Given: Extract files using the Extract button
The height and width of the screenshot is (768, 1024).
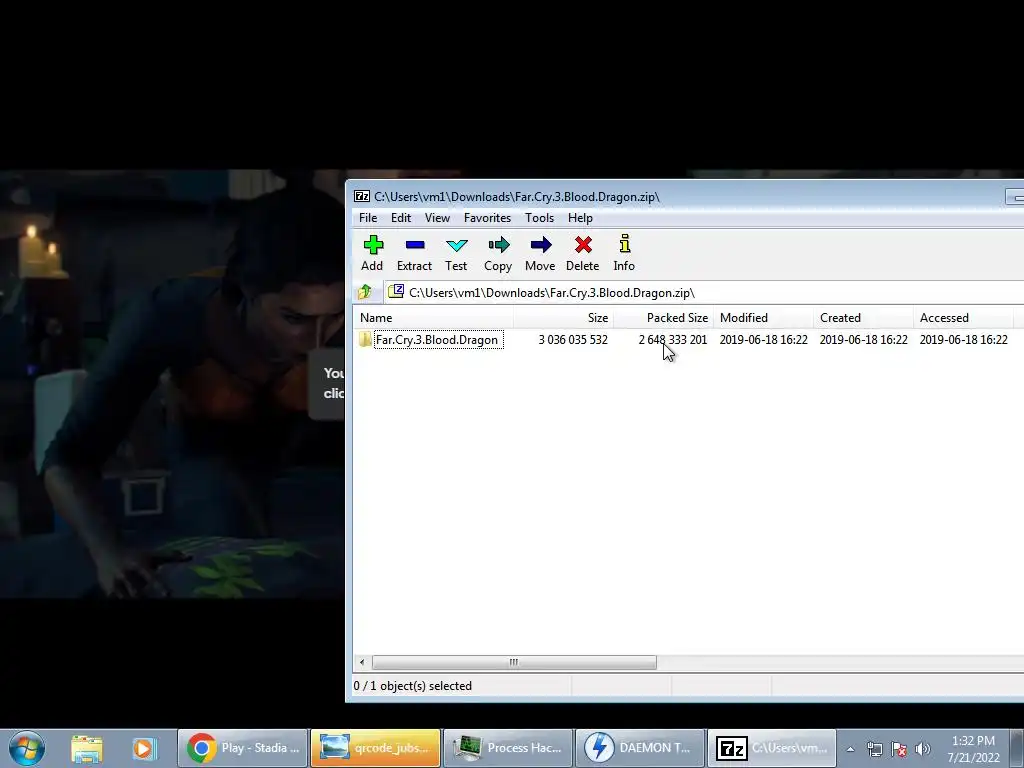Looking at the screenshot, I should coord(414,253).
